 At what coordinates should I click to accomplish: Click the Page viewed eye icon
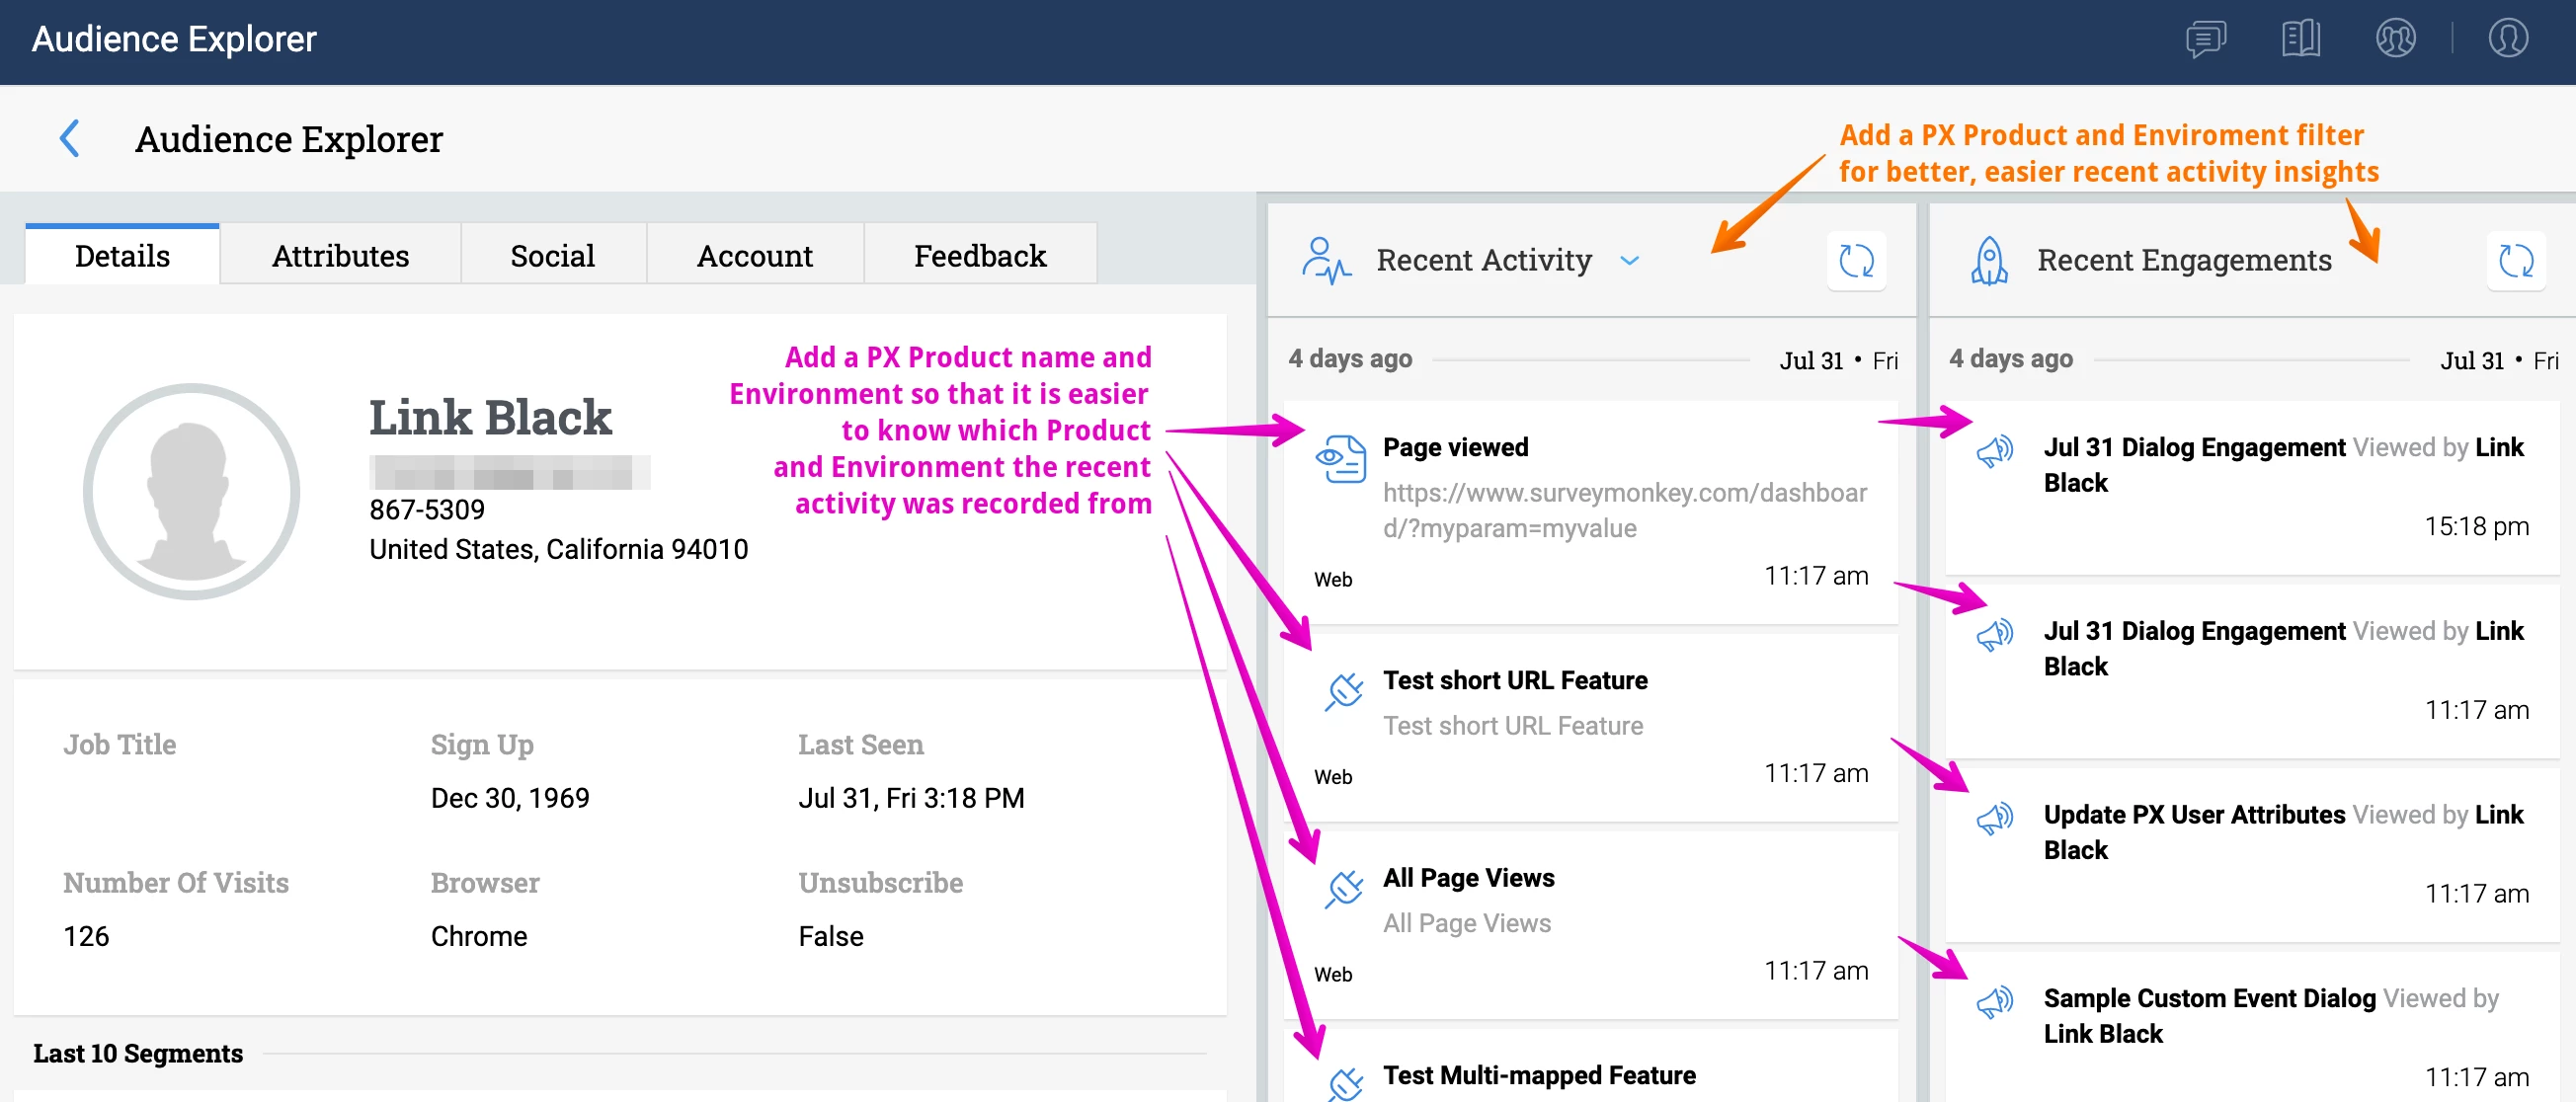[x=1340, y=458]
